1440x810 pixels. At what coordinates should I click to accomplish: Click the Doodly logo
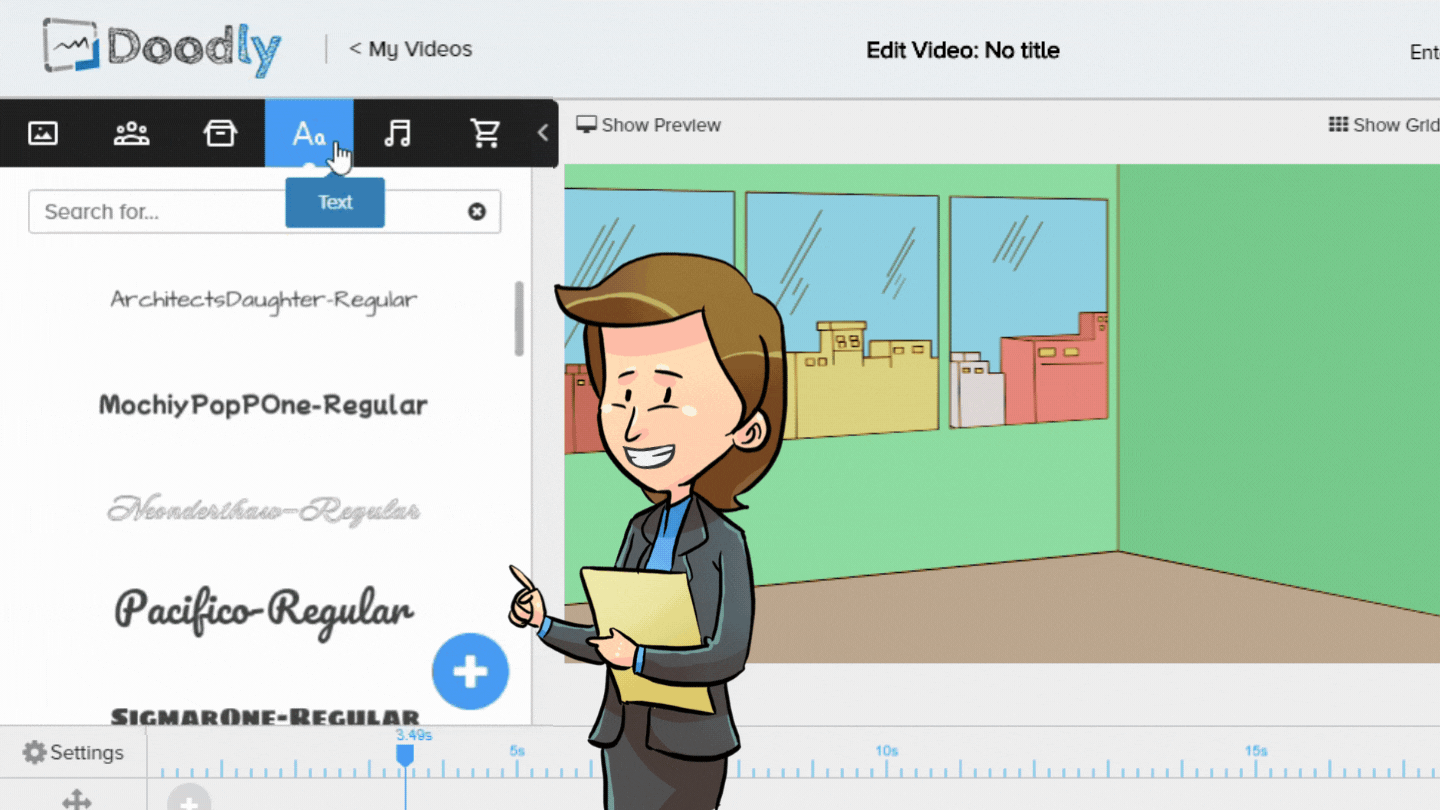point(162,48)
